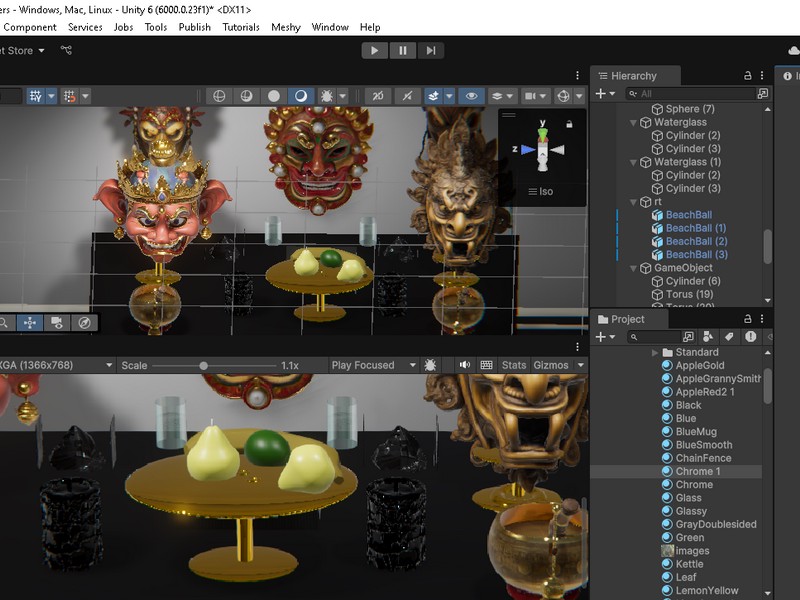Image resolution: width=800 pixels, height=600 pixels.
Task: Select the Move tool in Scene overlay
Action: pos(29,323)
